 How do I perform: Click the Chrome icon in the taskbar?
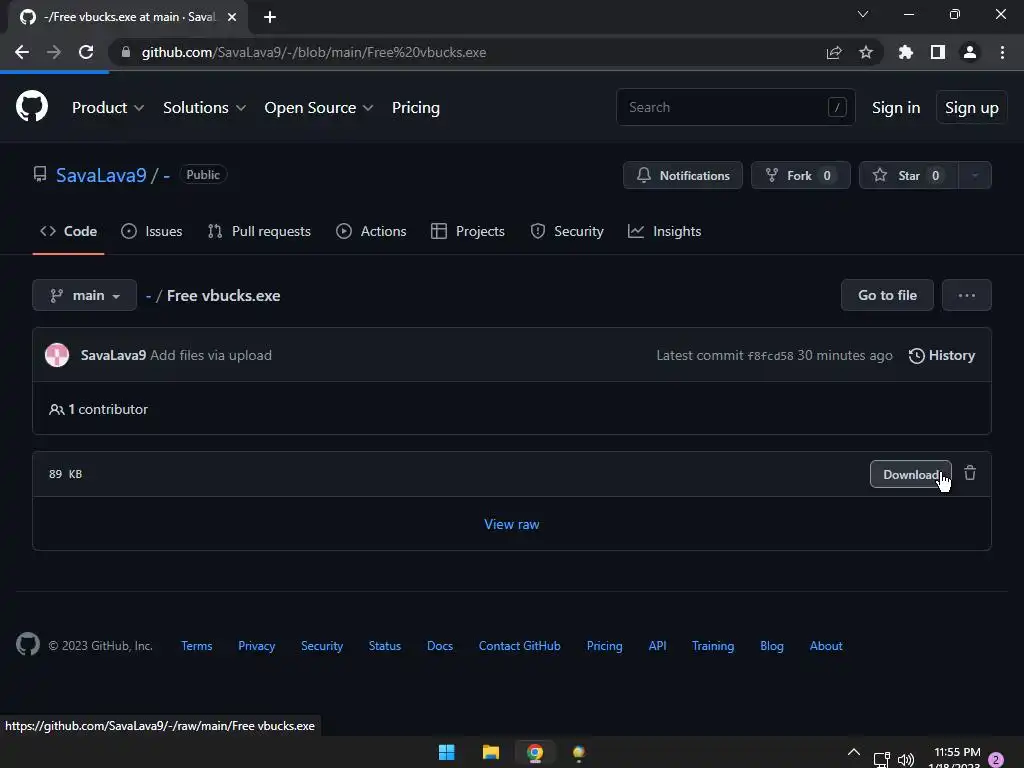(535, 752)
